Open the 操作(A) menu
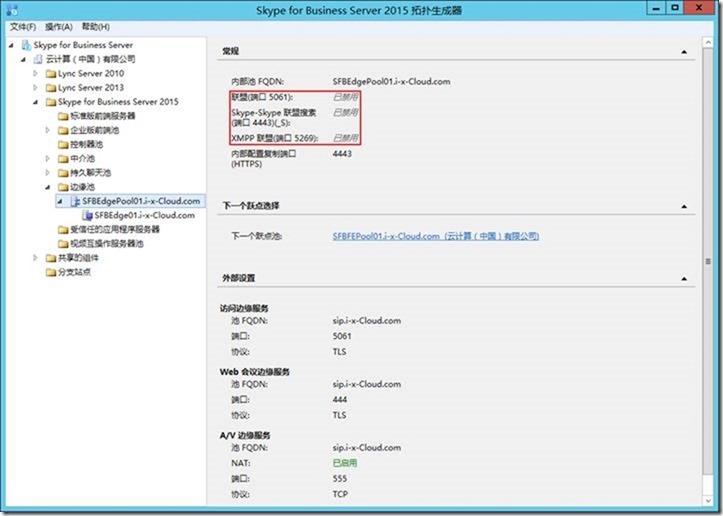The image size is (723, 516). (59, 27)
